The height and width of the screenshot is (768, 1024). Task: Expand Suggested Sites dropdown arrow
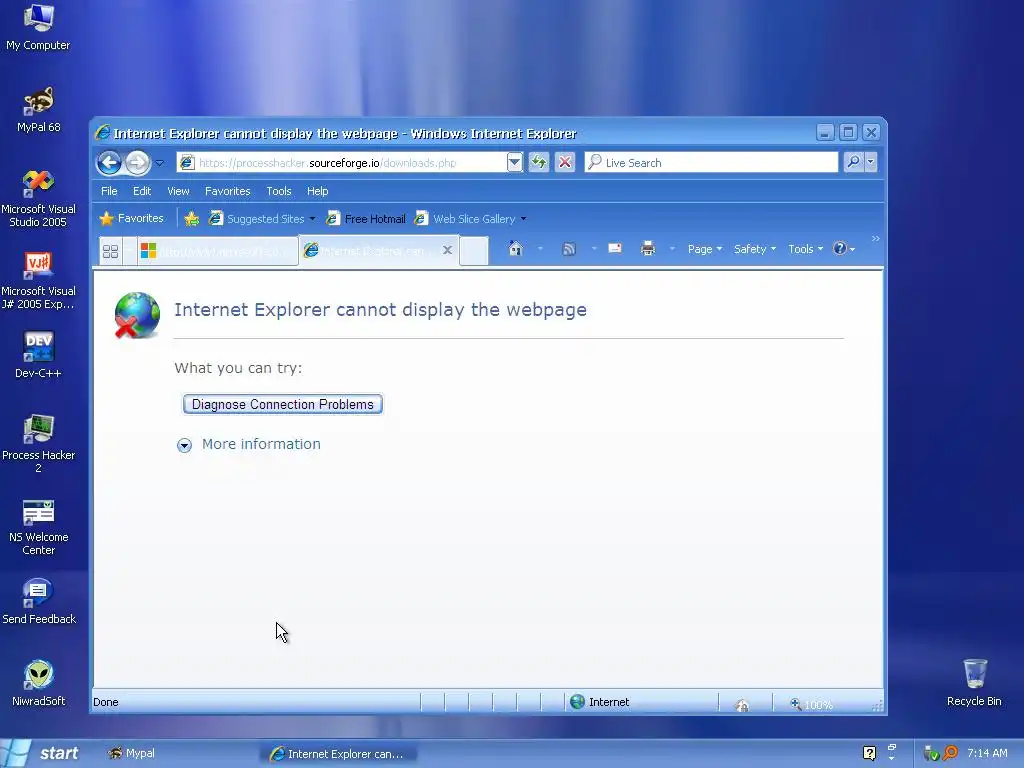click(312, 219)
